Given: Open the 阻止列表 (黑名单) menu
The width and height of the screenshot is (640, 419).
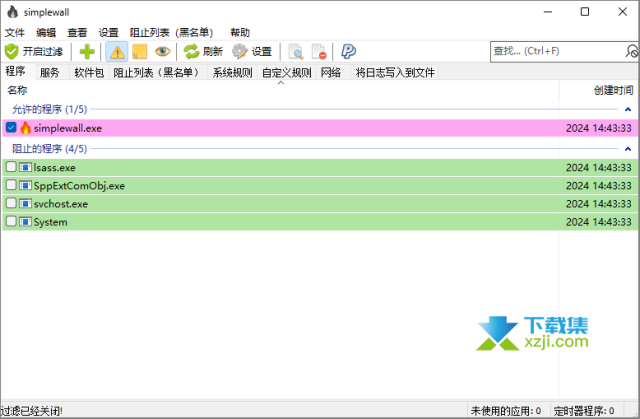Looking at the screenshot, I should [171, 32].
